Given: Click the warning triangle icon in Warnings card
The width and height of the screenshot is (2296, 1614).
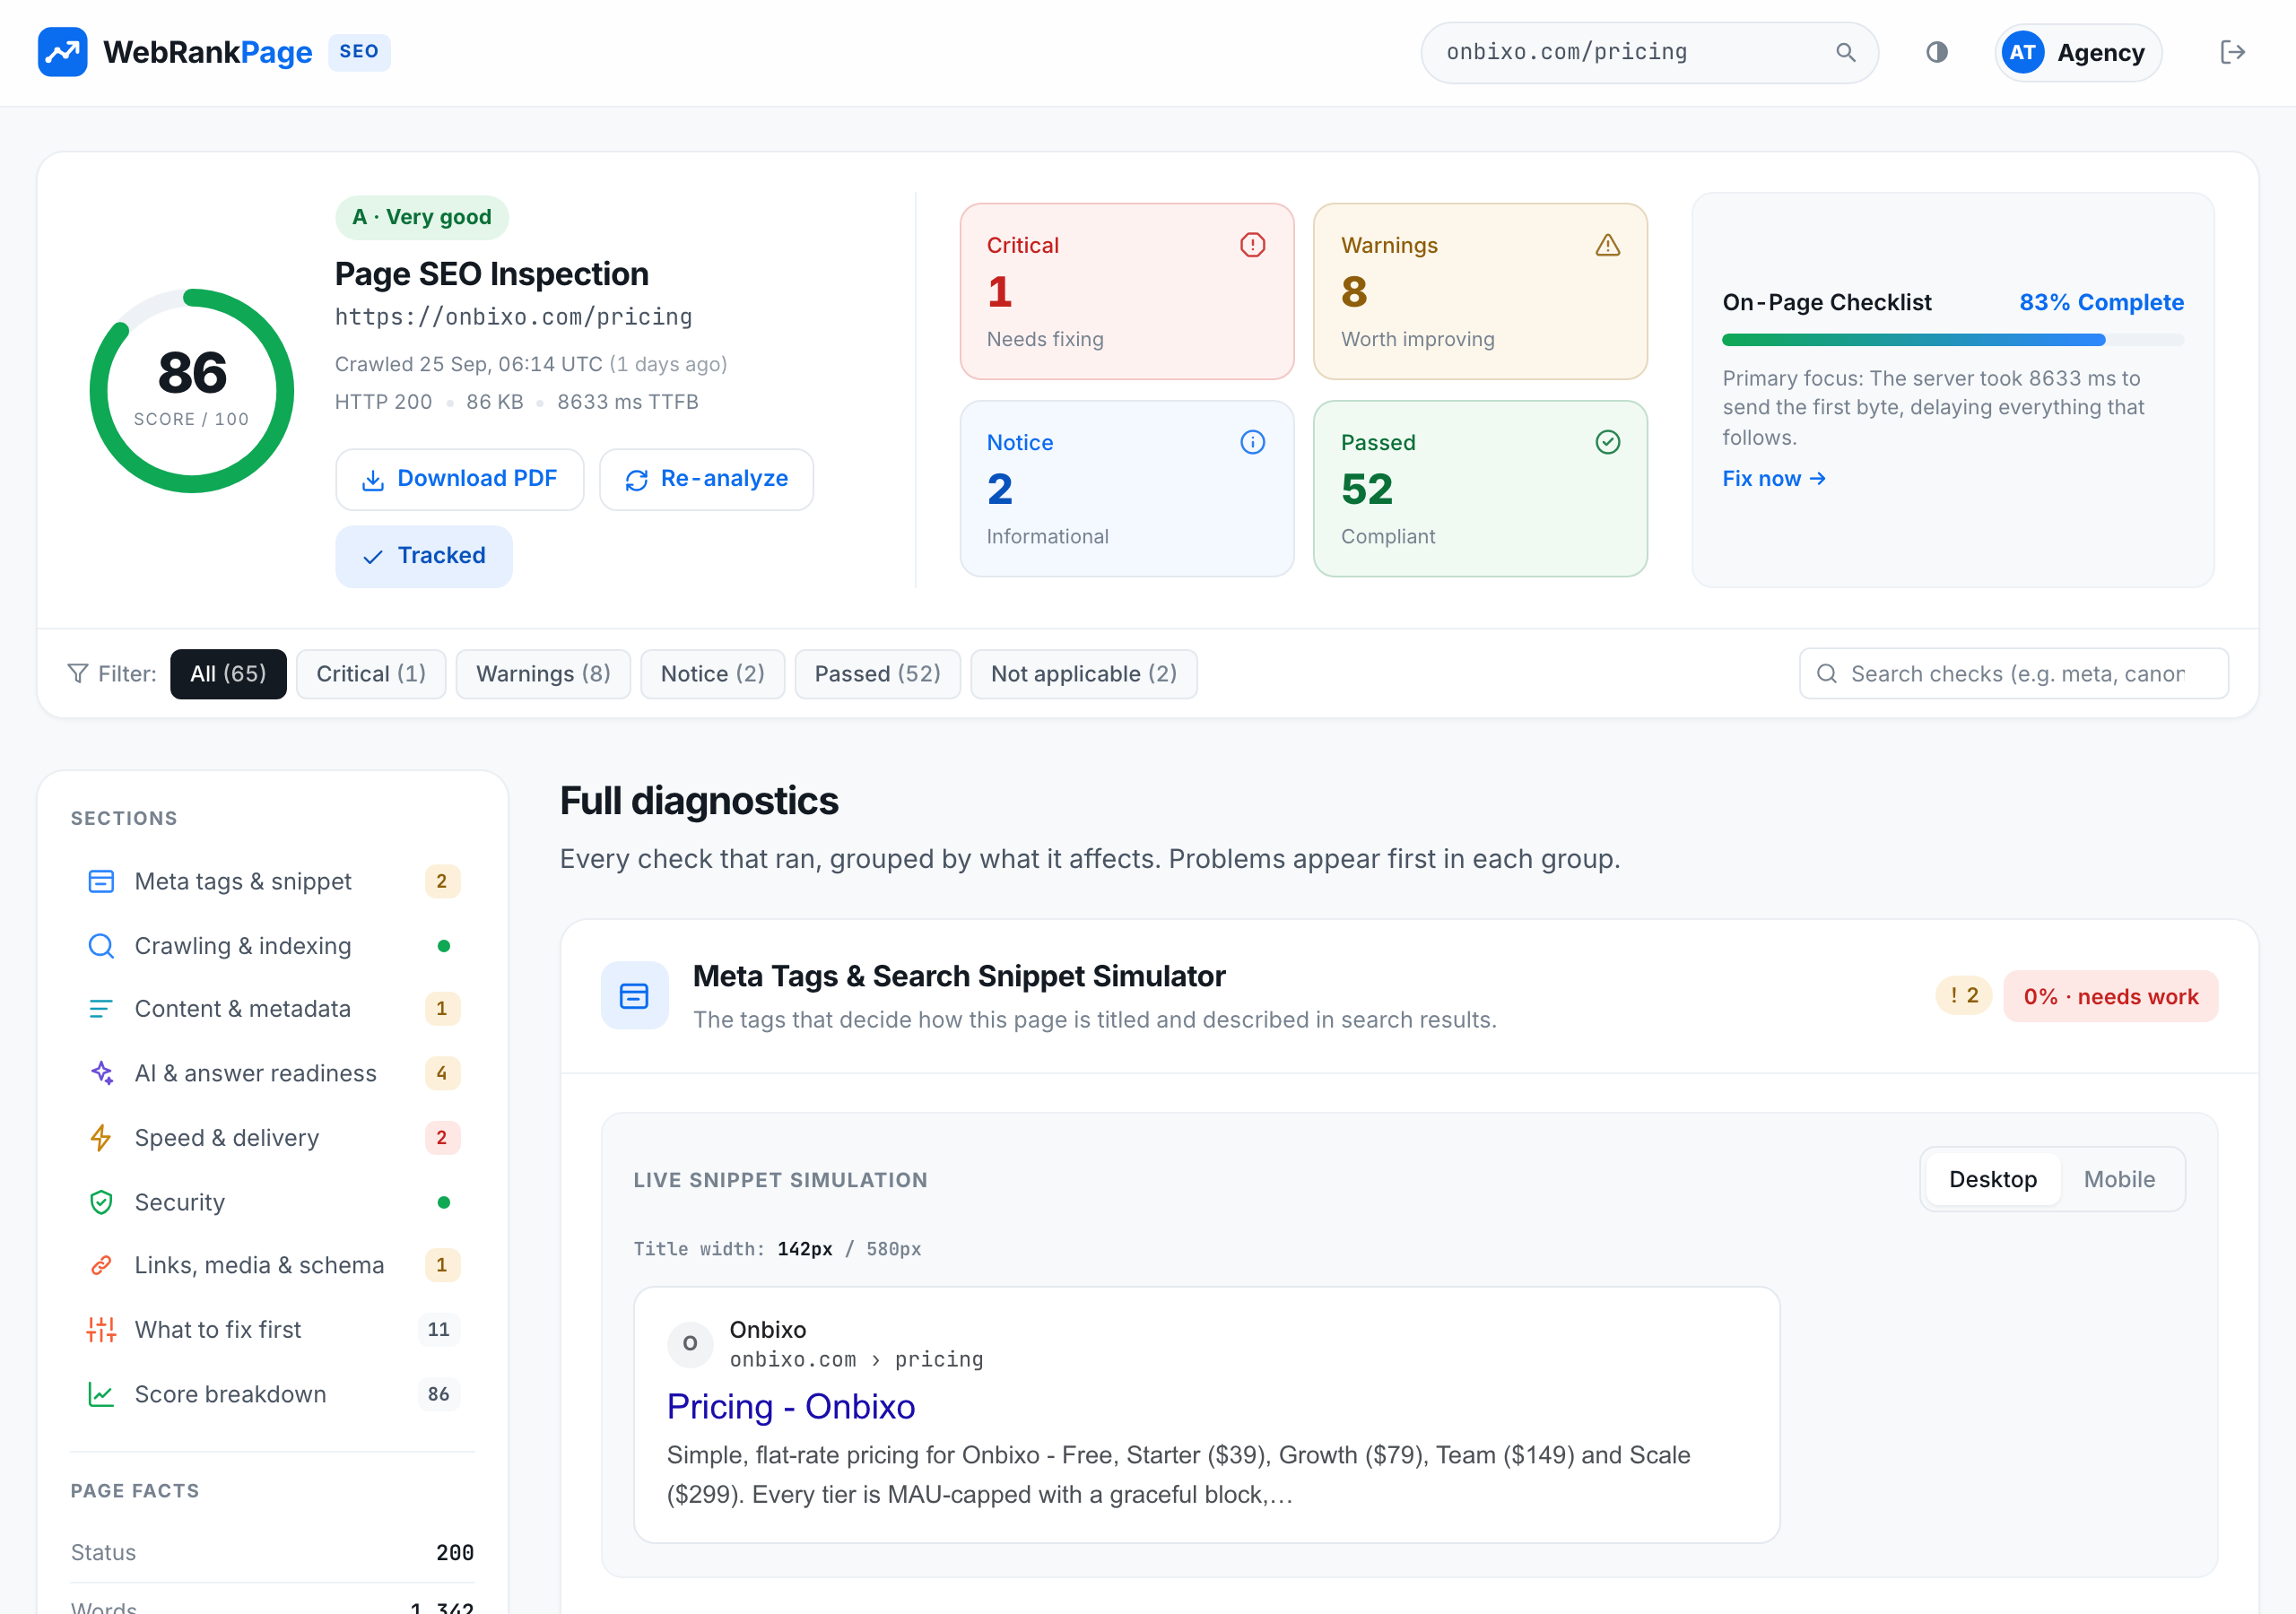Looking at the screenshot, I should tap(1607, 245).
